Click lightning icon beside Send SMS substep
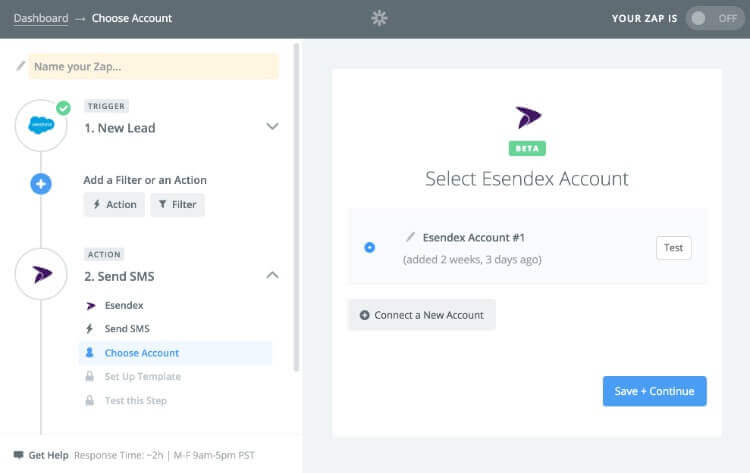The width and height of the screenshot is (750, 473). (x=89, y=329)
